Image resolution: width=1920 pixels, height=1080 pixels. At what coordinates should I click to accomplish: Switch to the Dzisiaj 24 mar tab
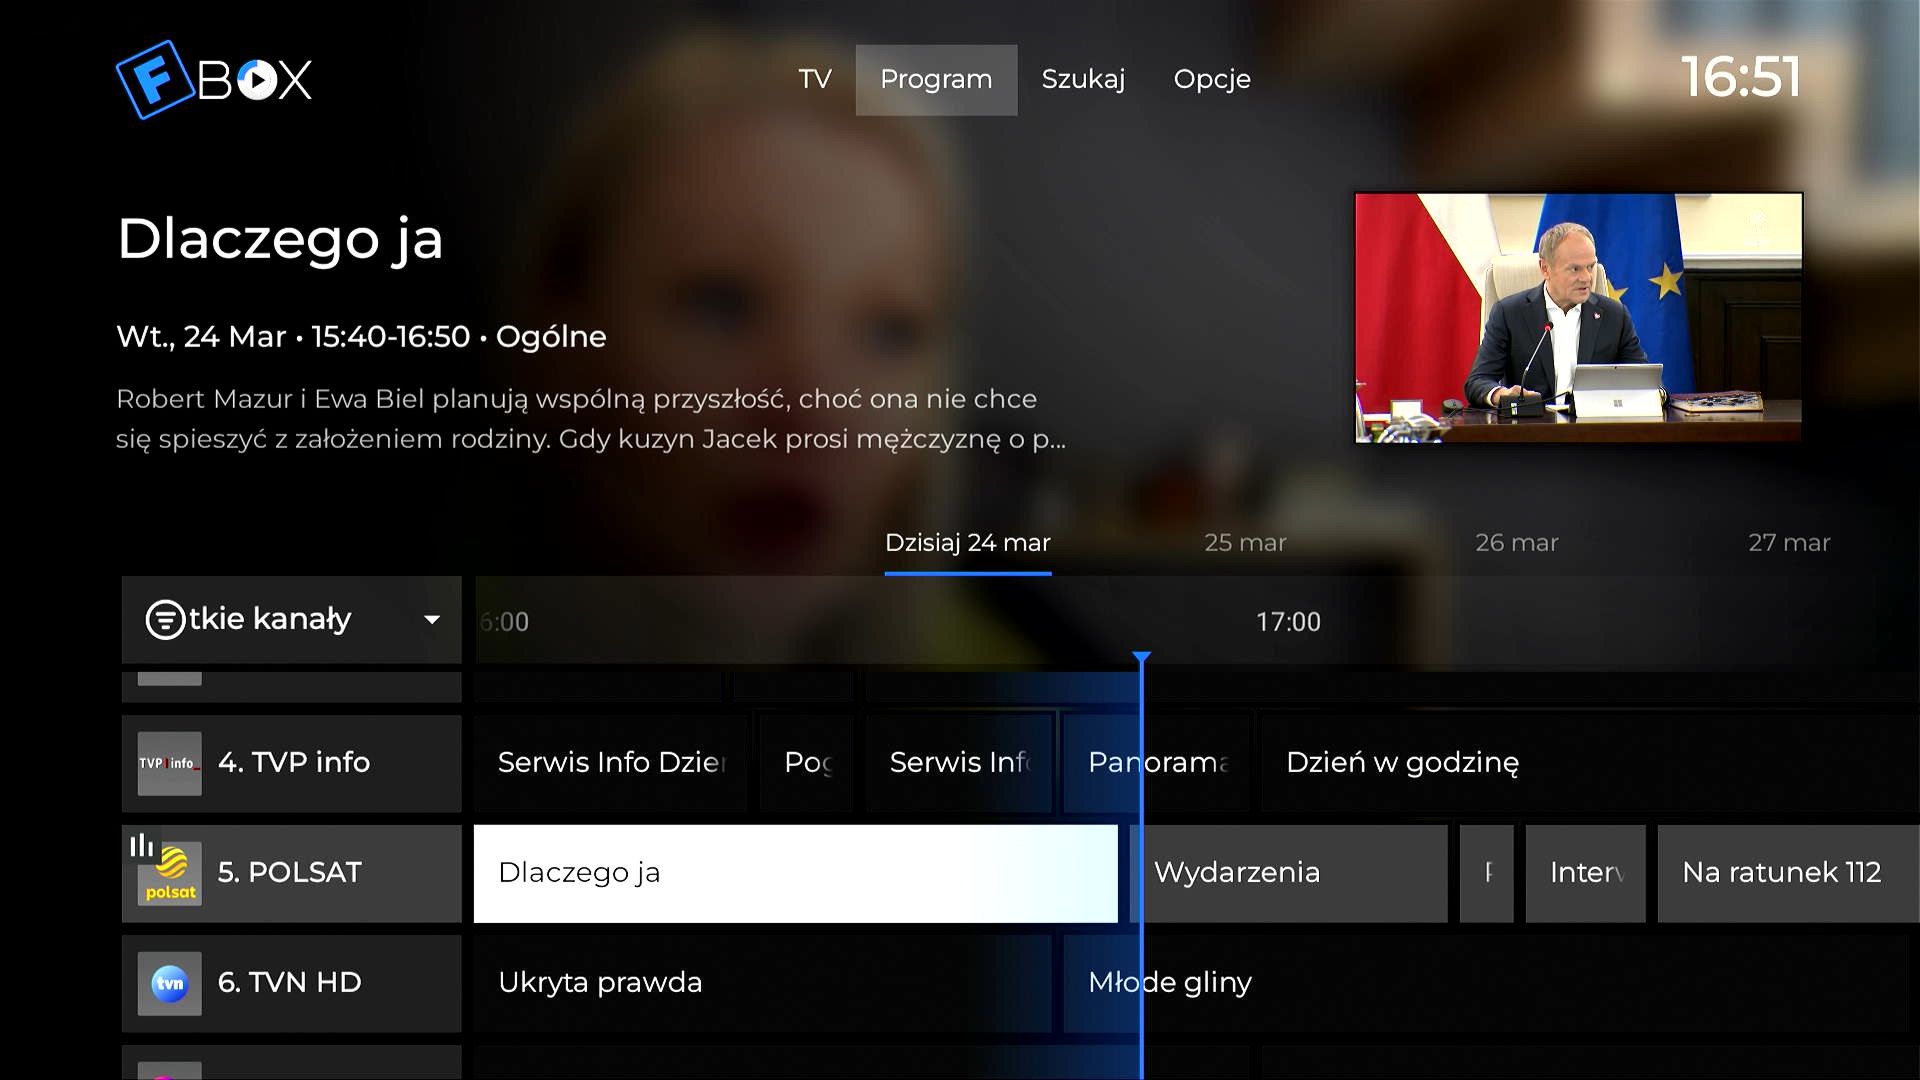[967, 543]
